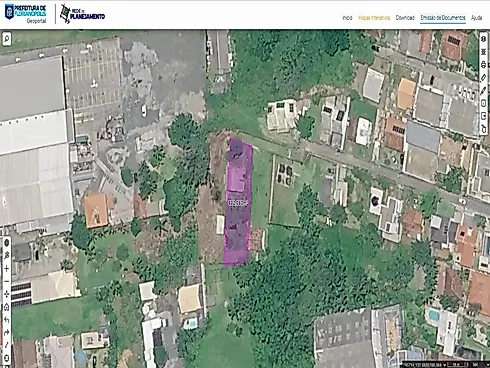Click the shield-shaped icon in the right toolbar
Screen dimensions: 490x368
point(484,103)
